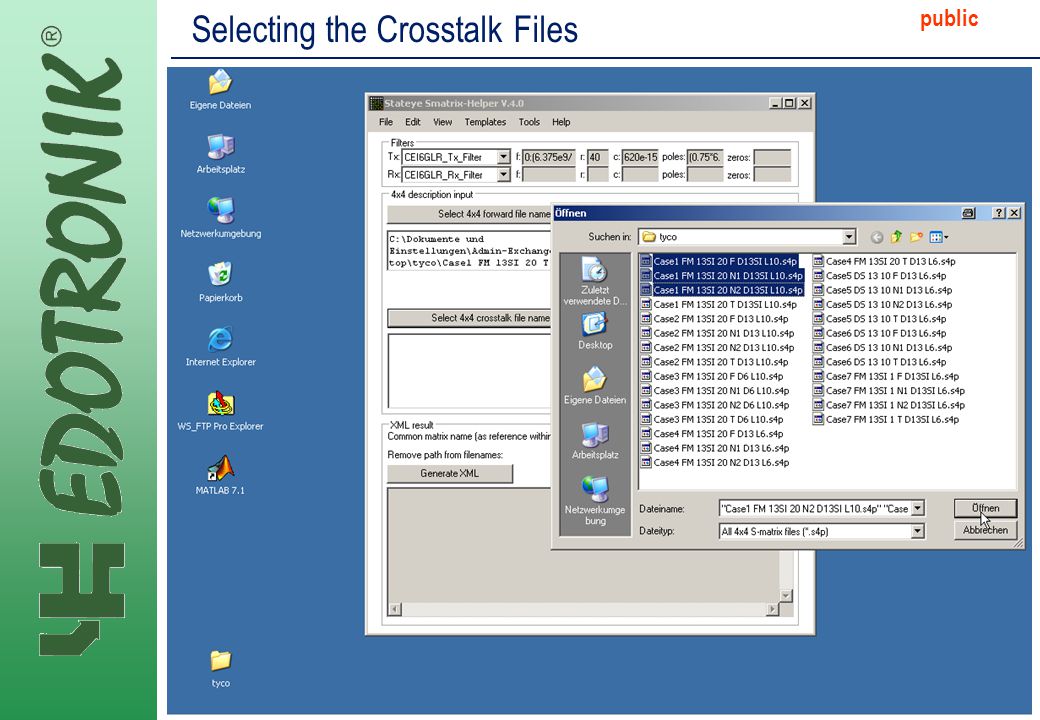This screenshot has height=720, width=1040.
Task: Click Select 4x4 crosstalk file name button
Action: point(470,318)
